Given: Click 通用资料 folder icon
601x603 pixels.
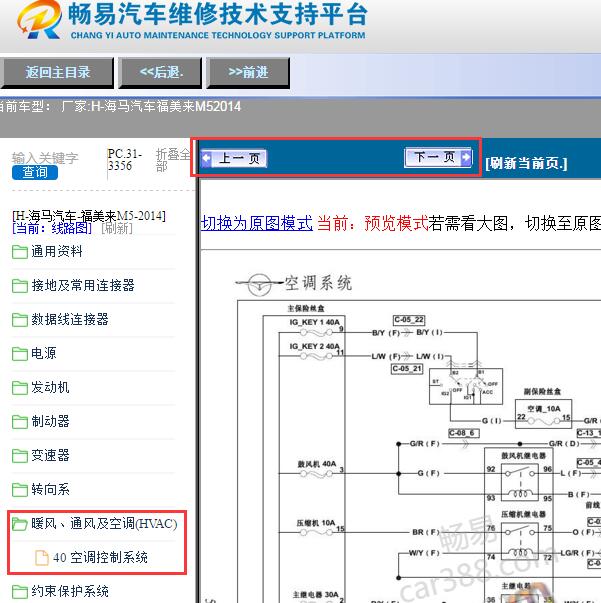Looking at the screenshot, I should (x=20, y=252).
